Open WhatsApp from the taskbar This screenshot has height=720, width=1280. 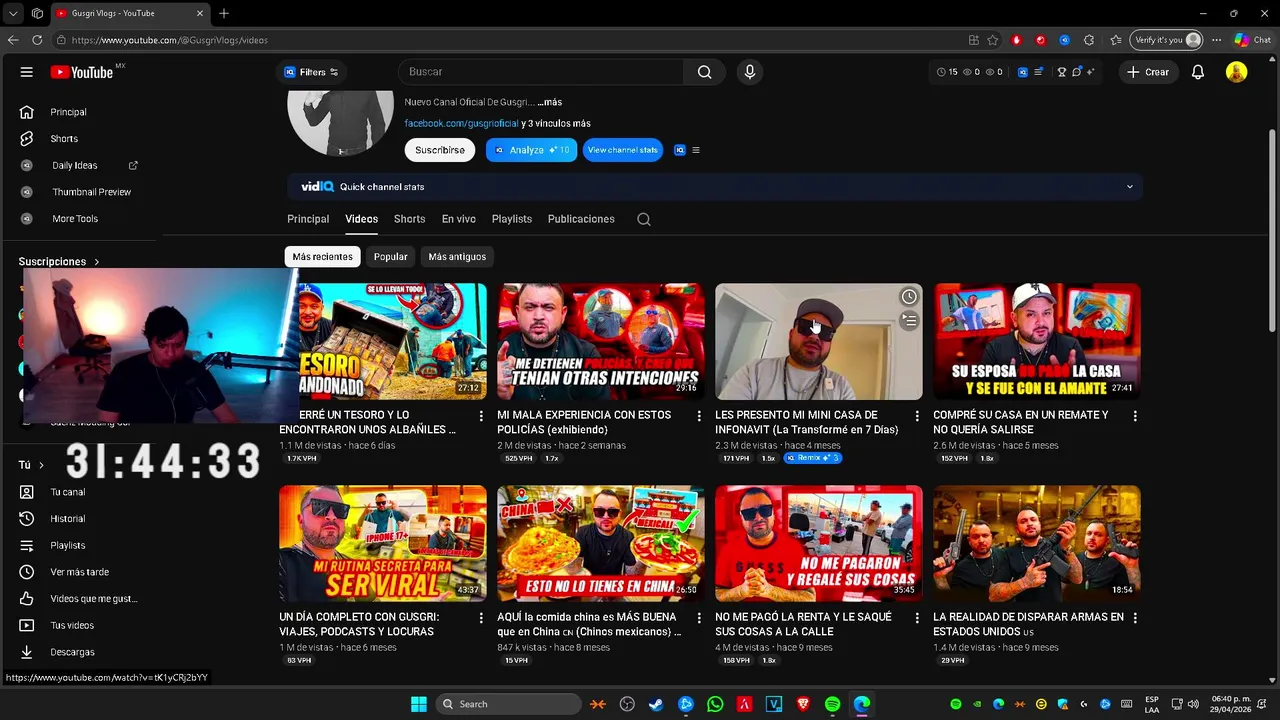[x=715, y=704]
